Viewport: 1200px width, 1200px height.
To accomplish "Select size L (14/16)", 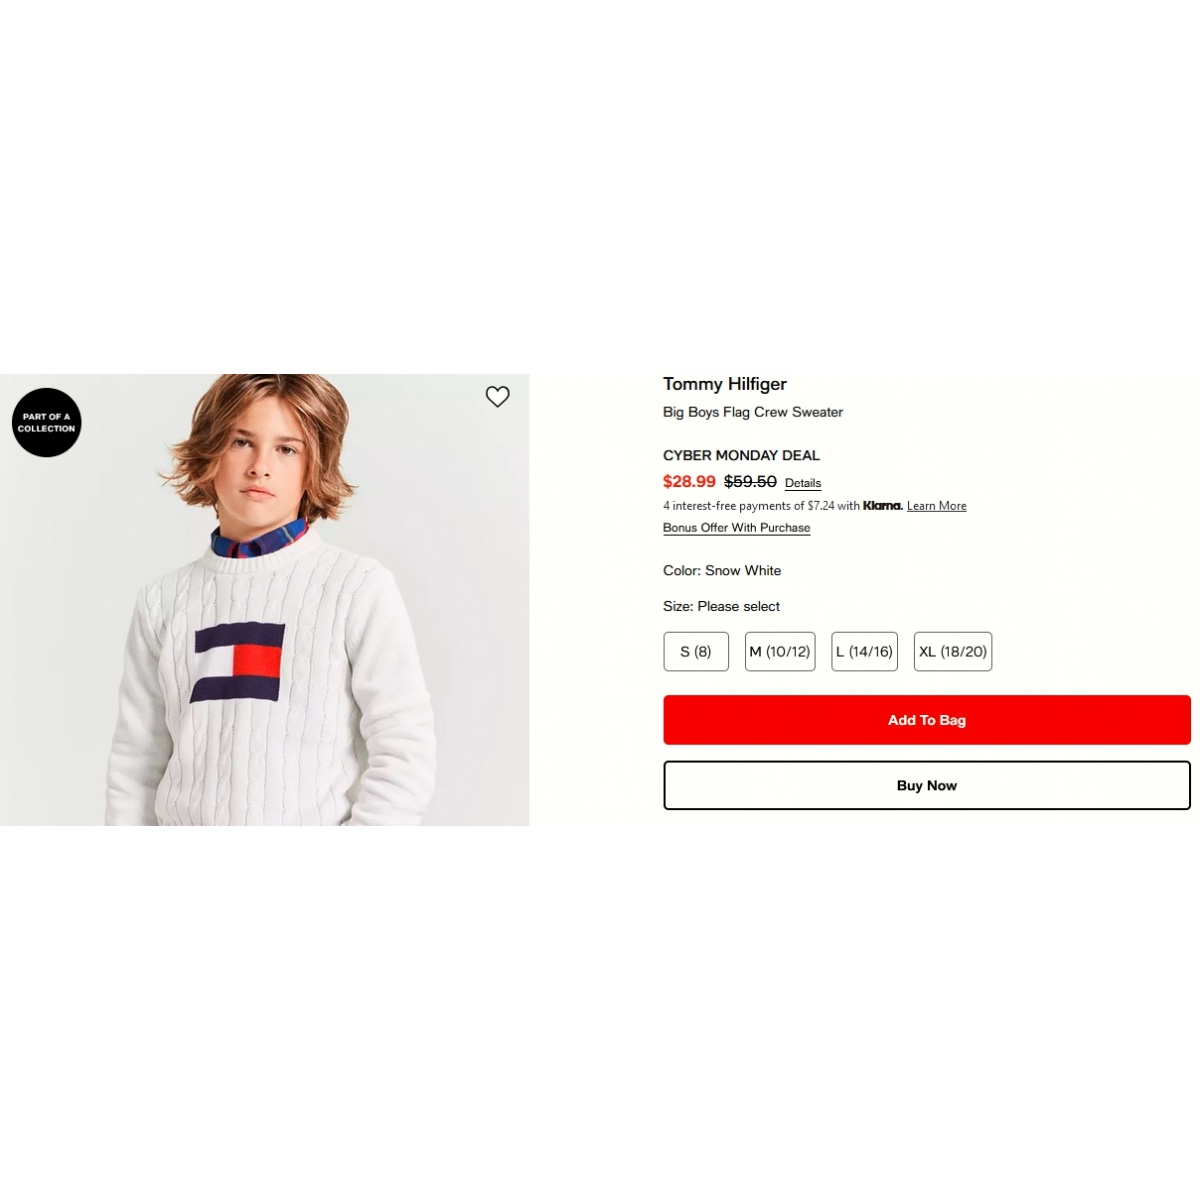I will click(864, 651).
